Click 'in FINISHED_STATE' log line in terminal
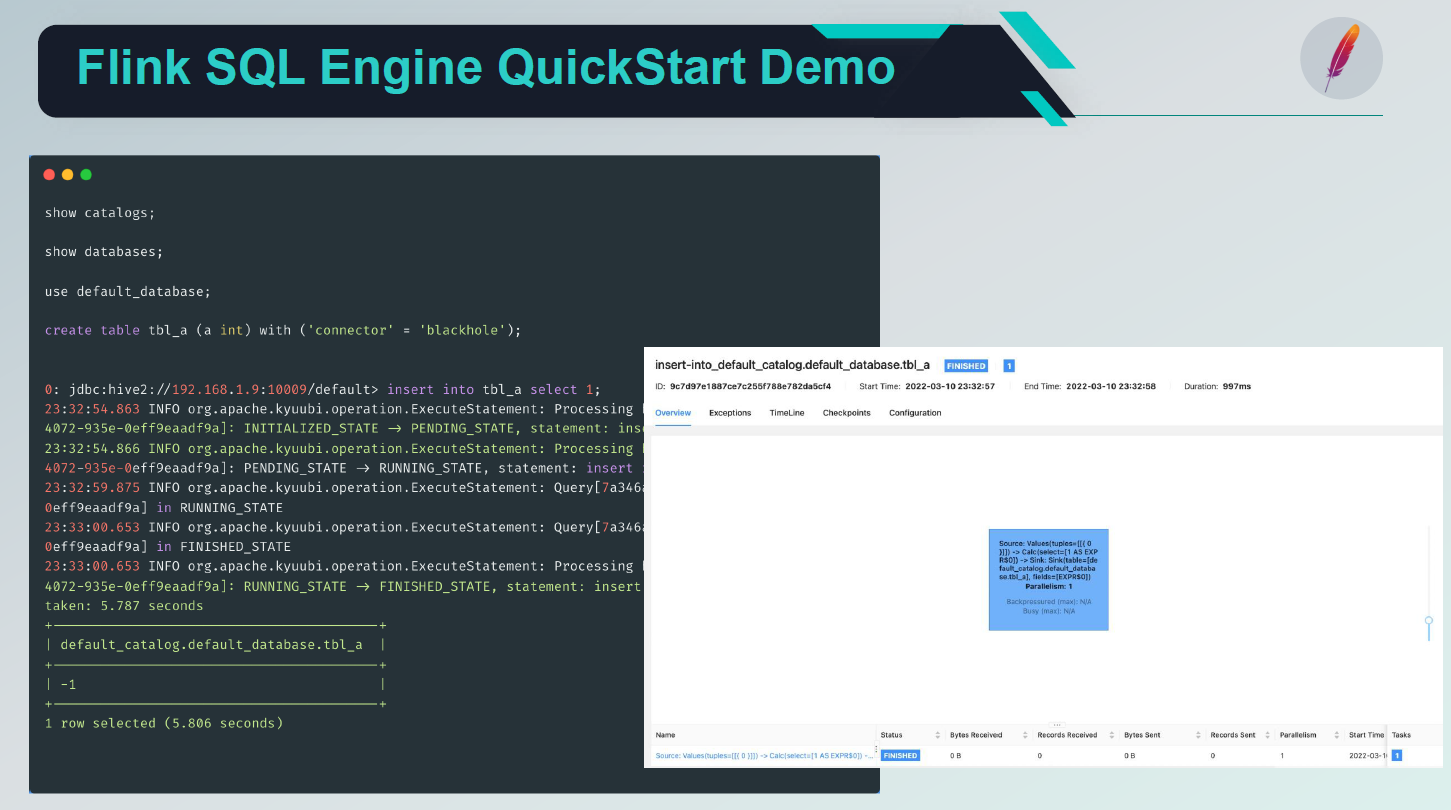 tap(168, 547)
